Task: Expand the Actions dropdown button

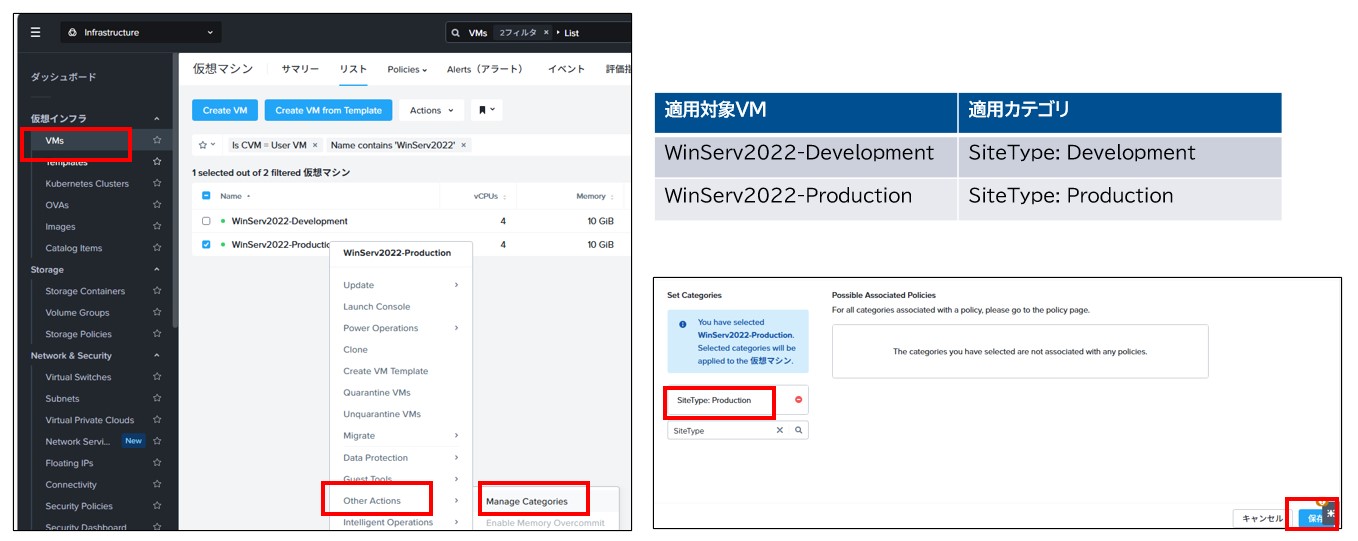Action: pos(431,110)
